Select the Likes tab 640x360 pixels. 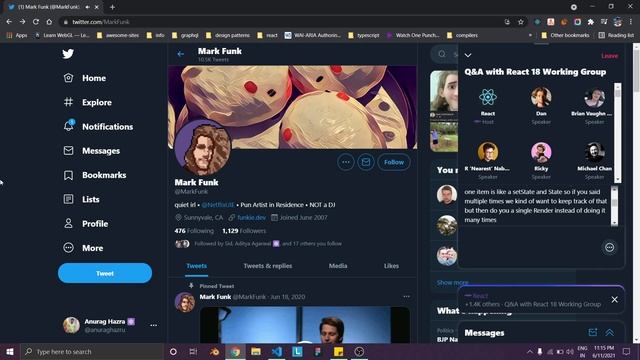391,266
